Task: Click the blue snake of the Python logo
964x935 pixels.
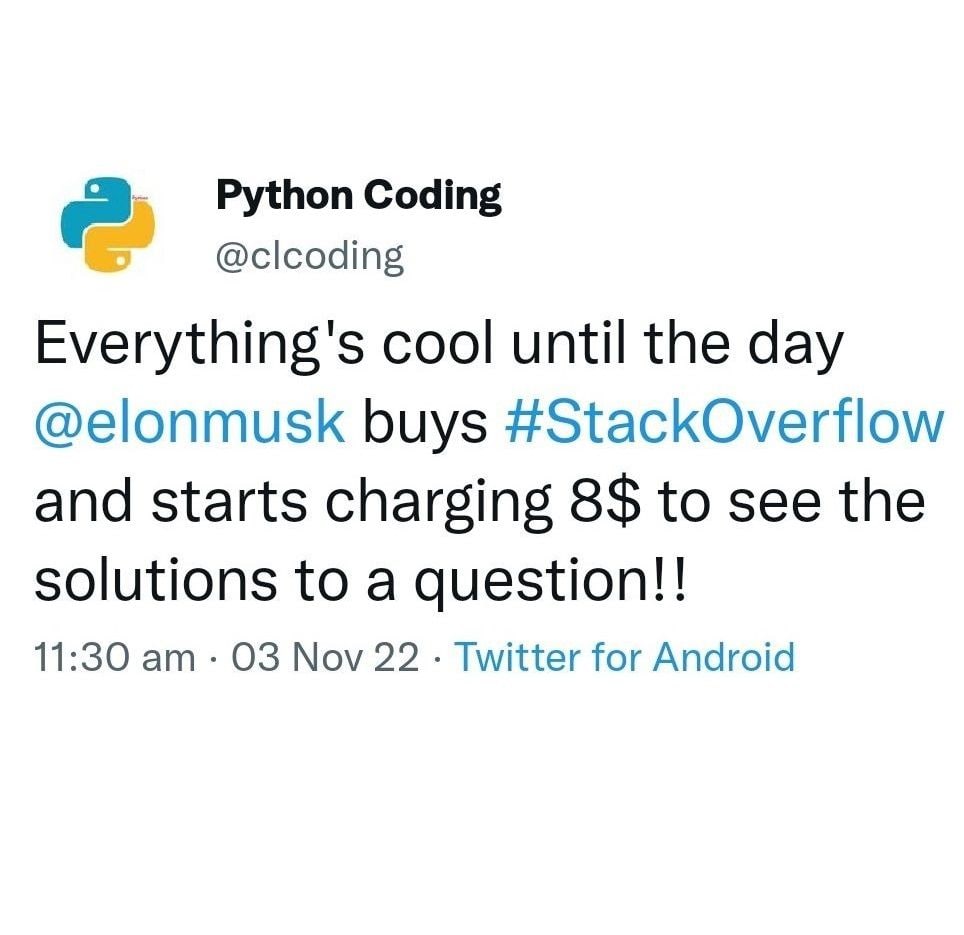Action: (x=87, y=205)
